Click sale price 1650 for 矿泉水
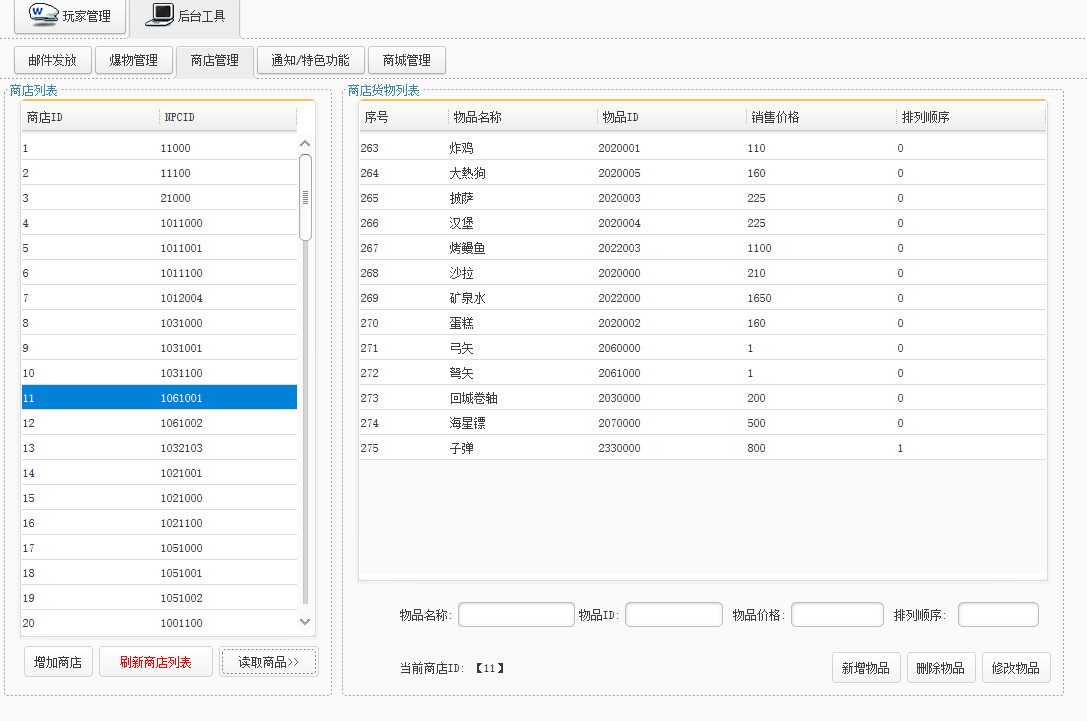Image resolution: width=1087 pixels, height=721 pixels. tap(759, 298)
